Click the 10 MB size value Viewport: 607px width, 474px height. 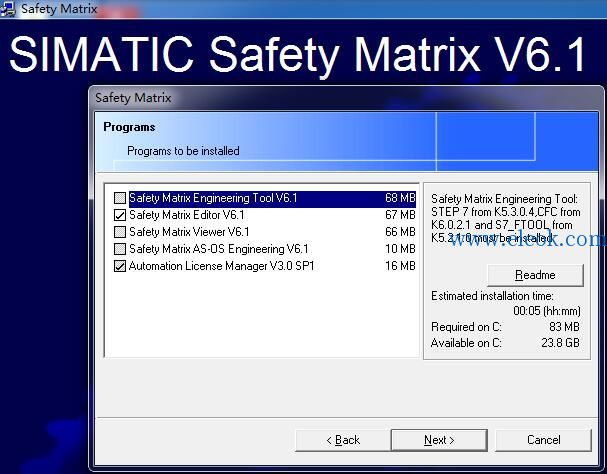click(x=400, y=249)
